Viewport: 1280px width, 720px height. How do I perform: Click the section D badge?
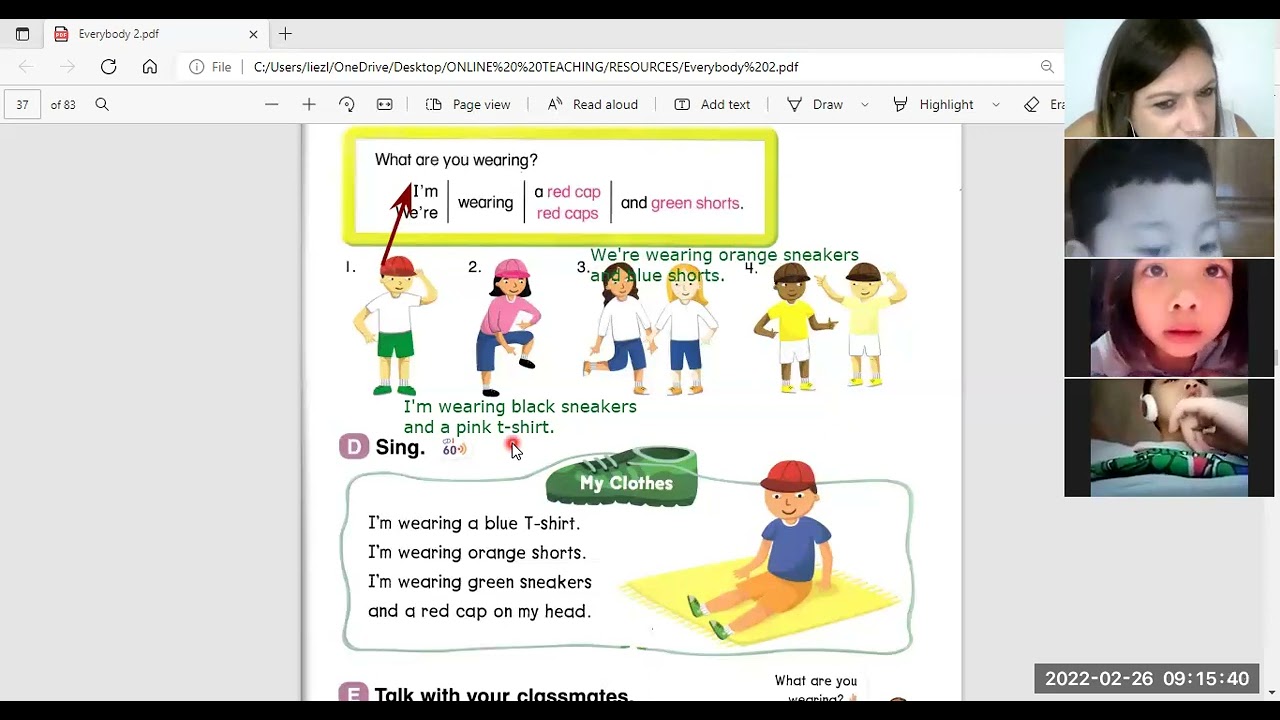pos(354,447)
